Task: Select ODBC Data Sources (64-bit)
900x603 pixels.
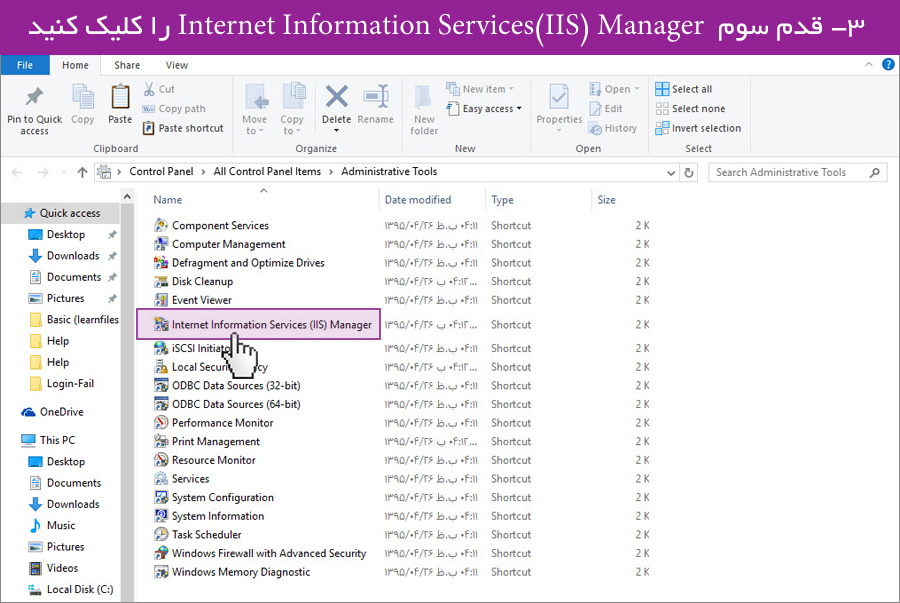Action: click(x=227, y=404)
